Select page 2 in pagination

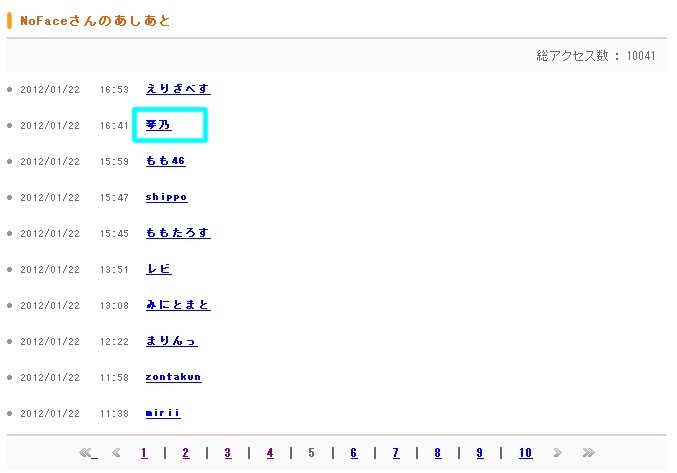(x=186, y=453)
